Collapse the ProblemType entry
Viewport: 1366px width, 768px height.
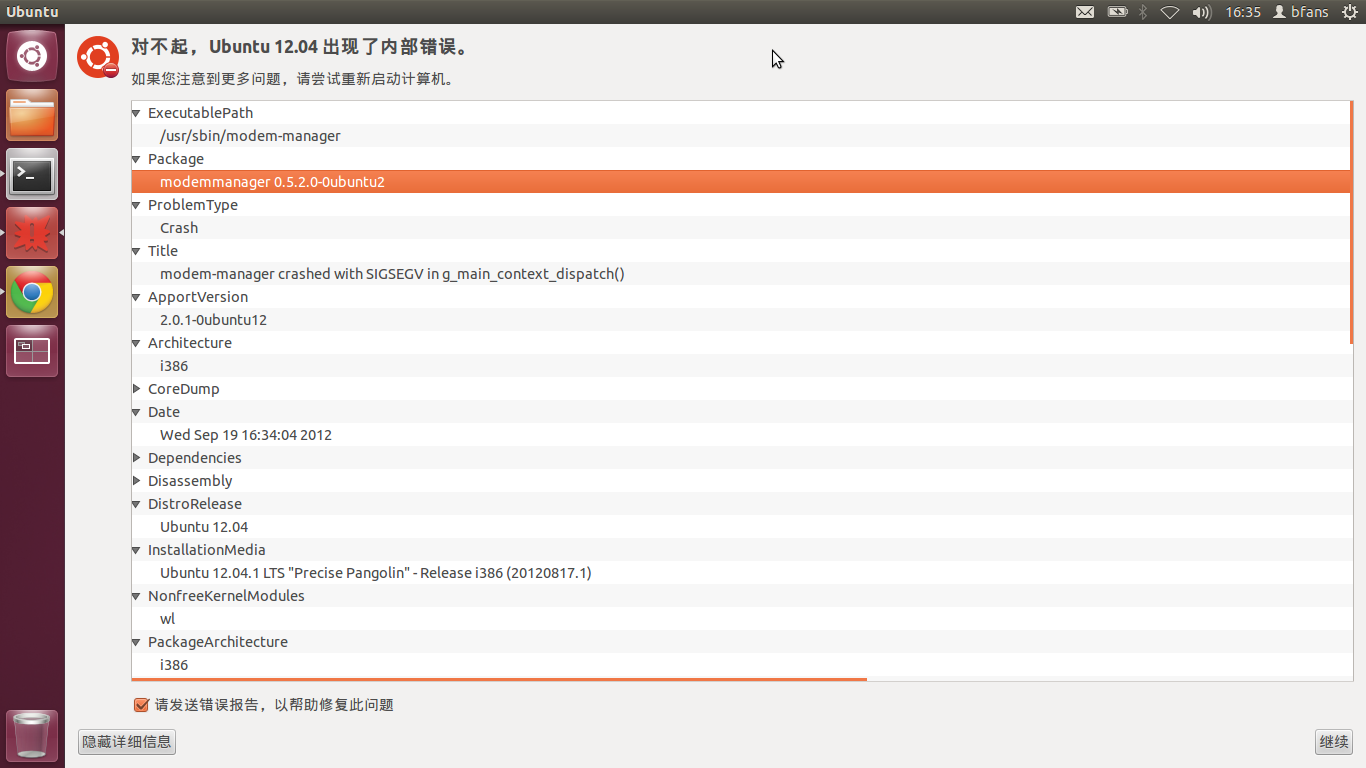click(137, 205)
